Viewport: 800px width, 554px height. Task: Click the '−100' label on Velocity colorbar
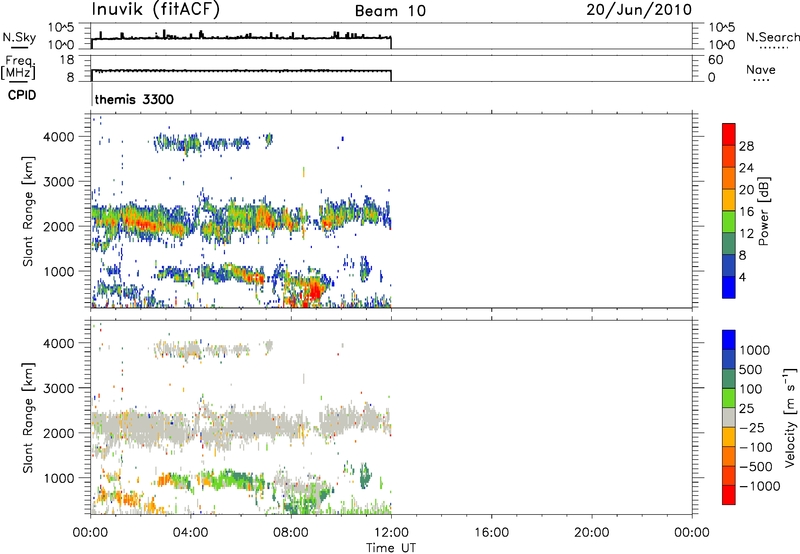pyautogui.click(x=757, y=447)
